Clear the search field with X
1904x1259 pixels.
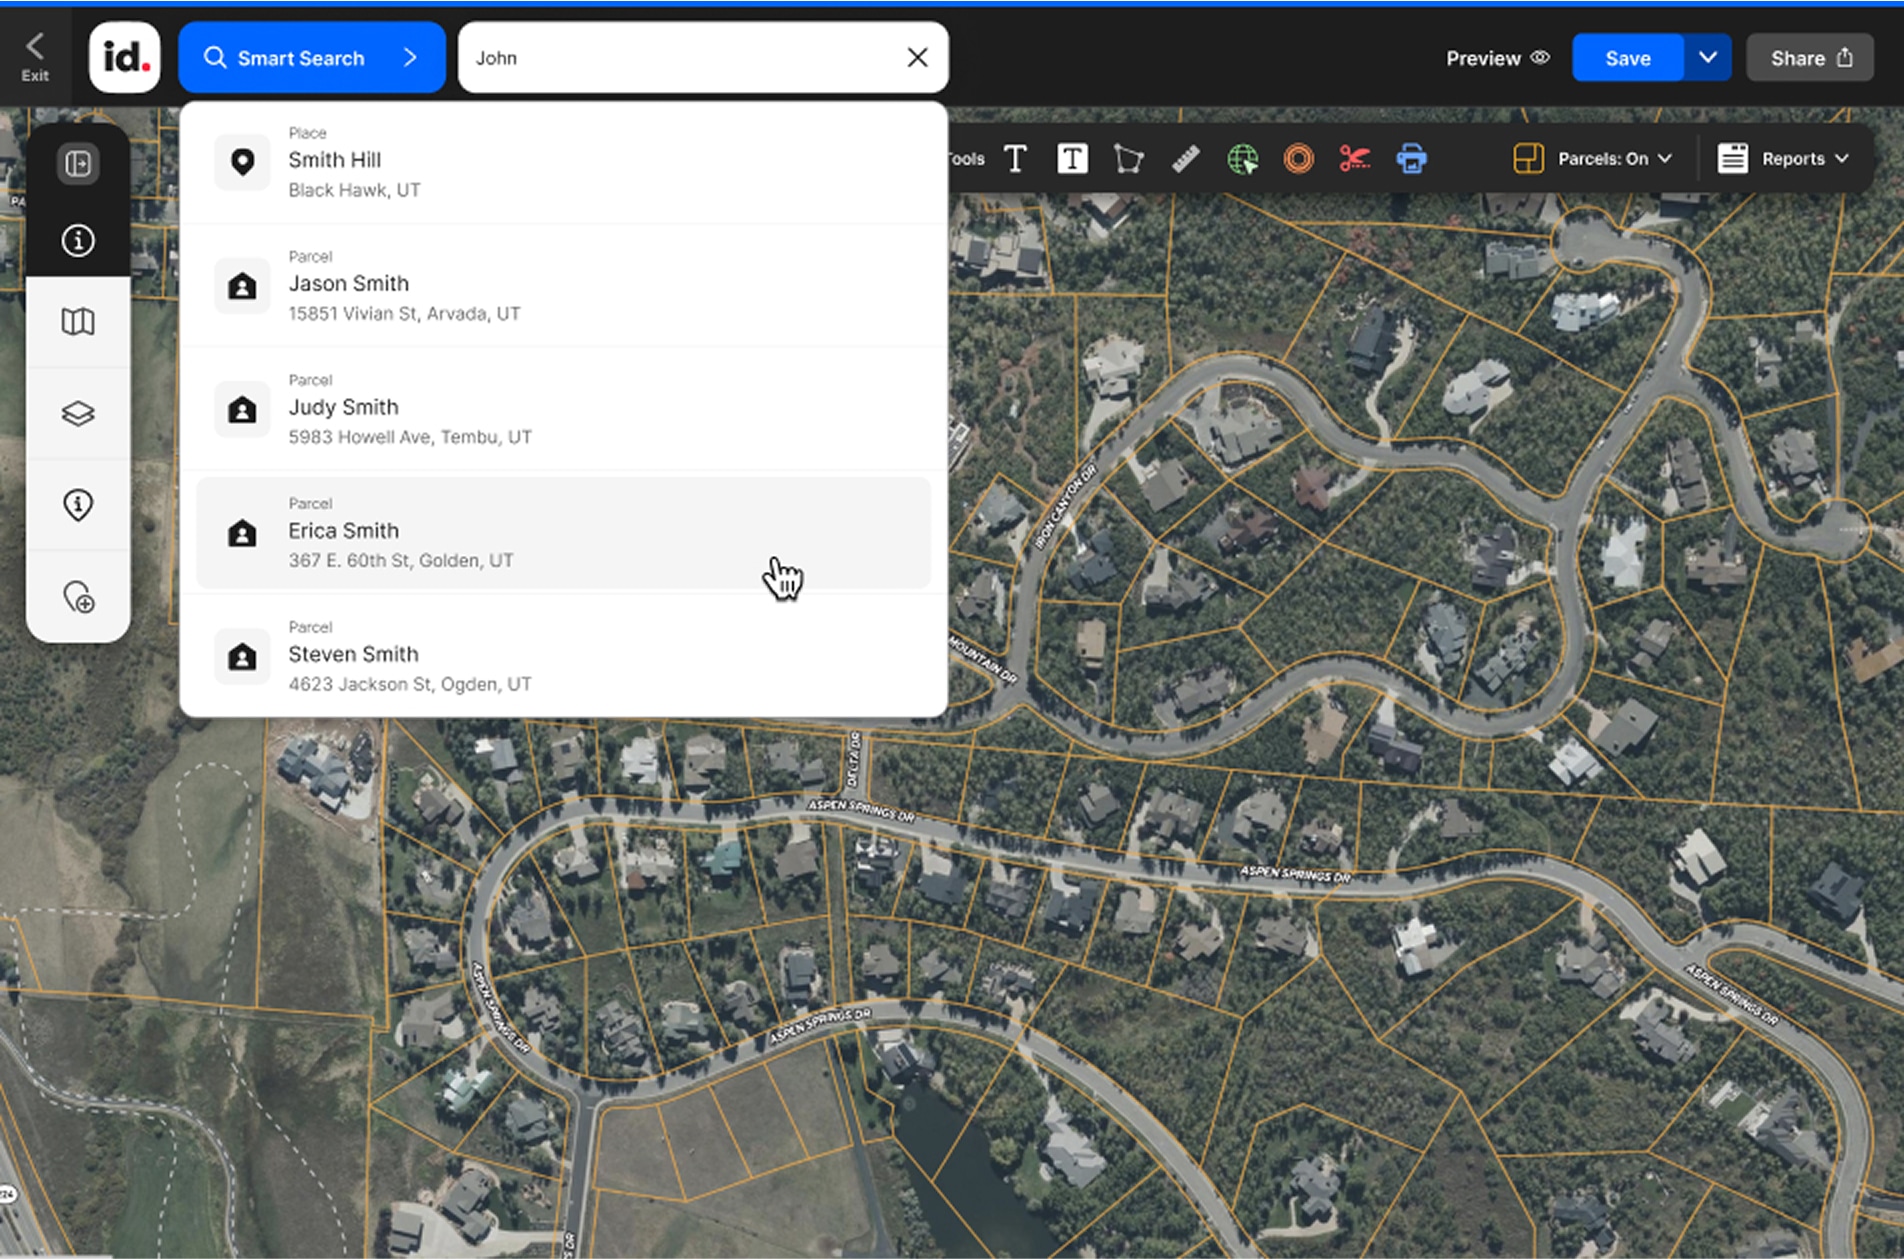917,58
